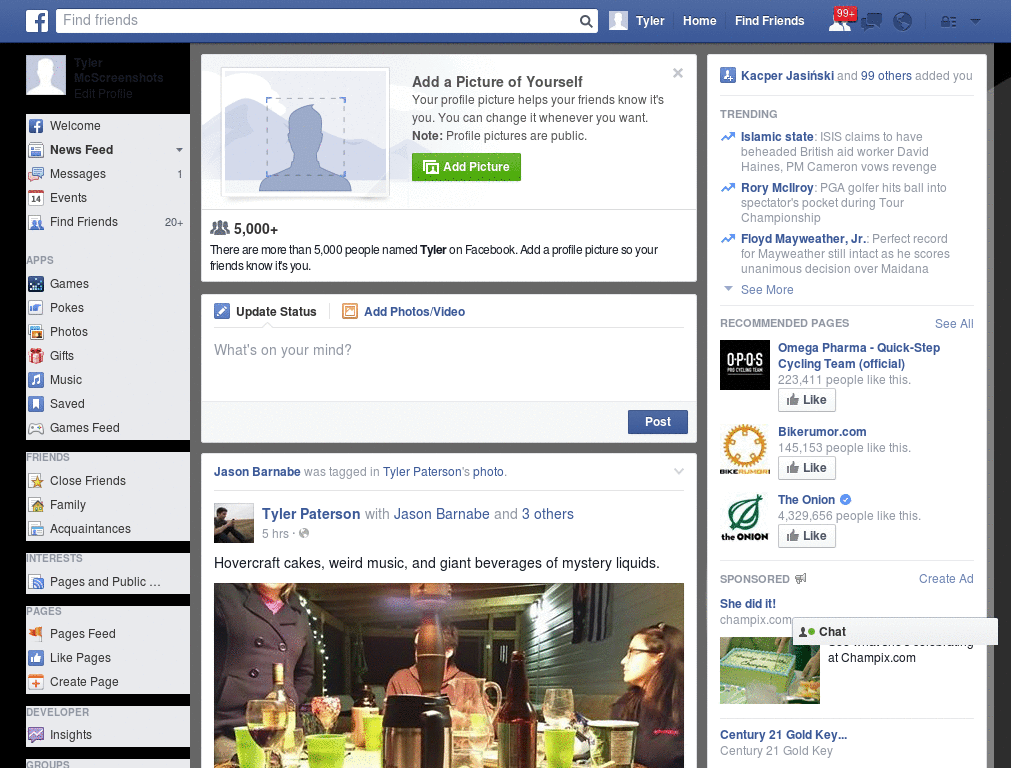Open Islamic state trending topic
This screenshot has height=768, width=1024.
tap(777, 136)
